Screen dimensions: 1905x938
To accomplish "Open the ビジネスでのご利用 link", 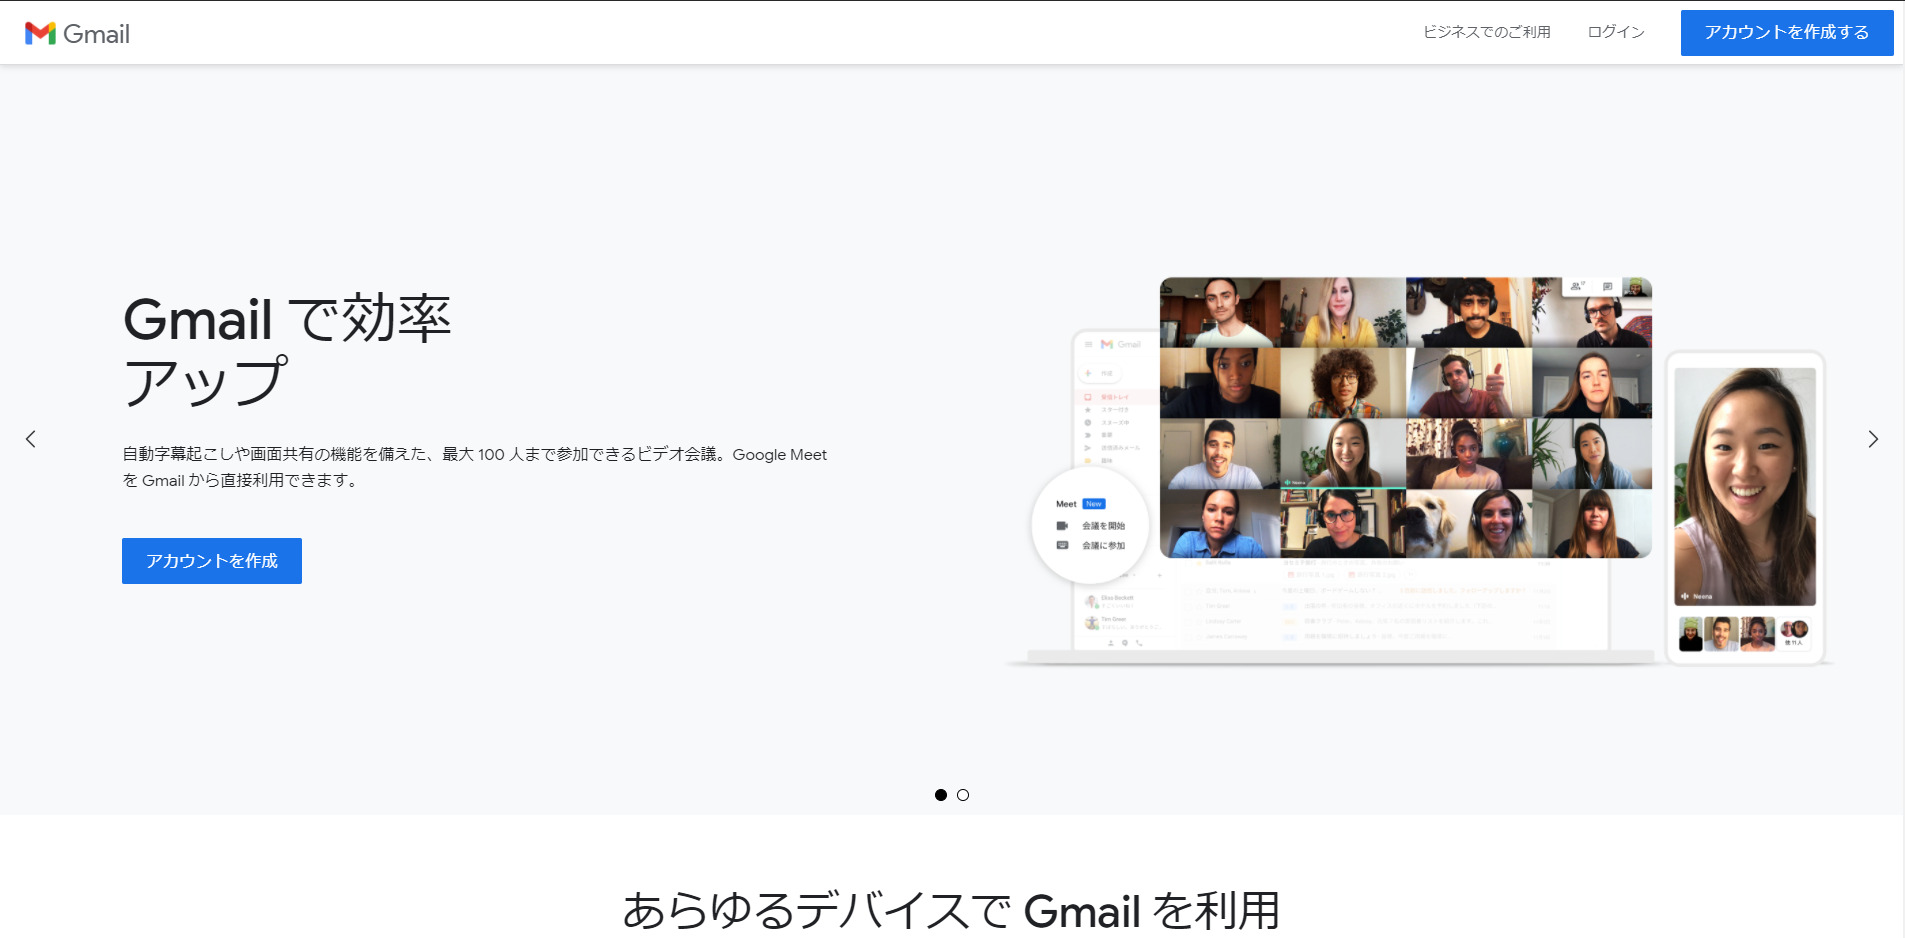I will (1486, 32).
